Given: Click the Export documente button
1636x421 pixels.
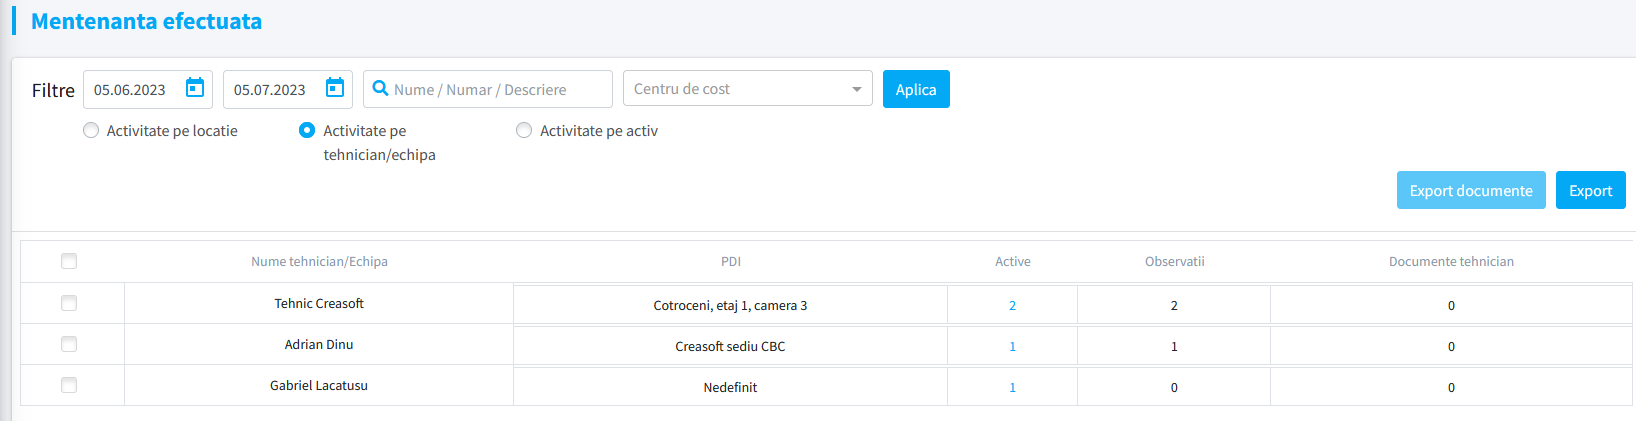Looking at the screenshot, I should tap(1471, 190).
